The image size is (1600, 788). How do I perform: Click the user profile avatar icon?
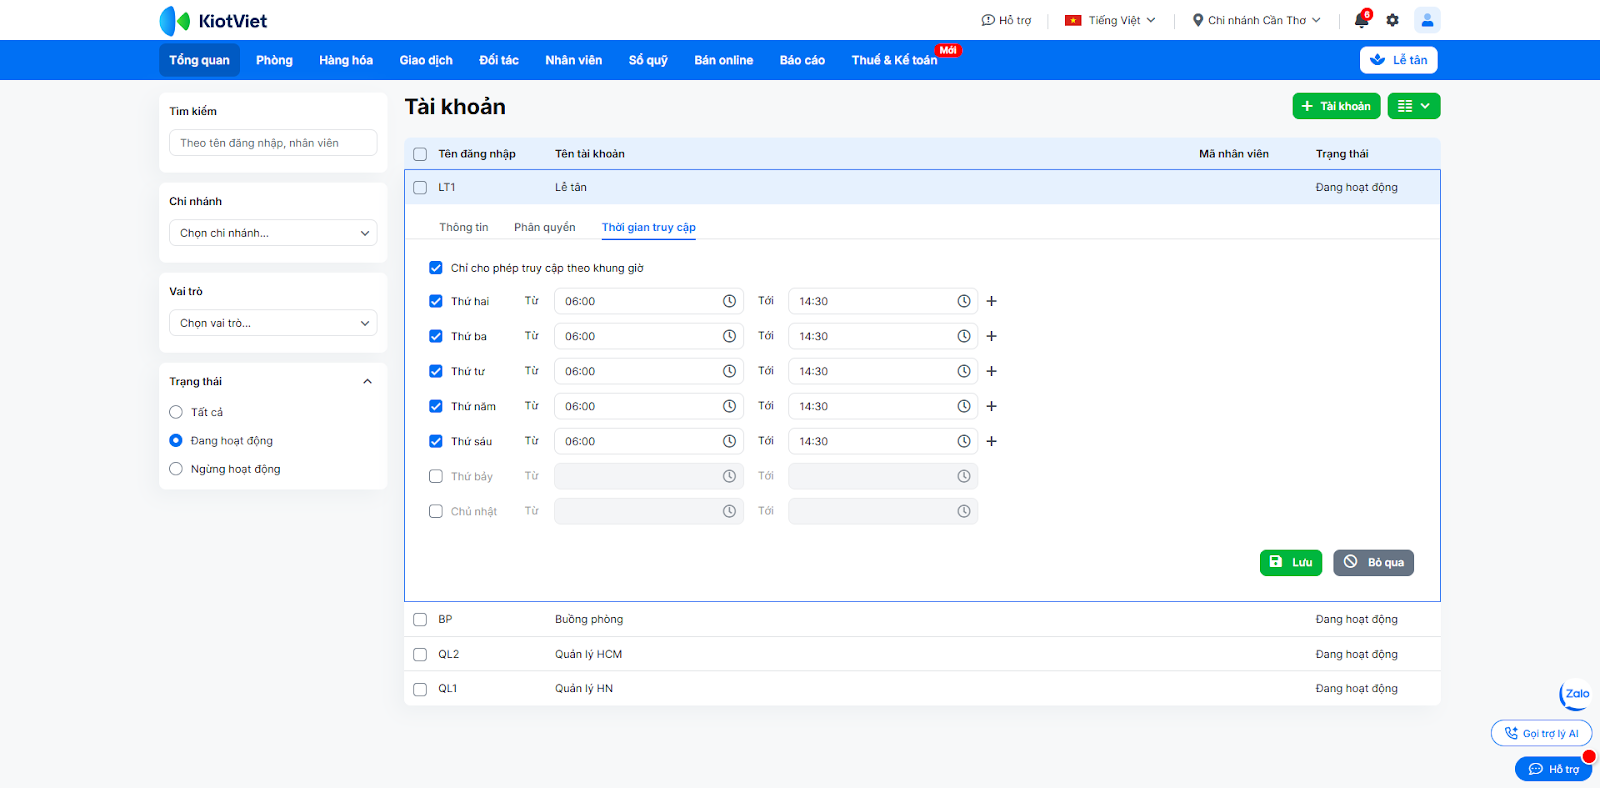point(1427,20)
